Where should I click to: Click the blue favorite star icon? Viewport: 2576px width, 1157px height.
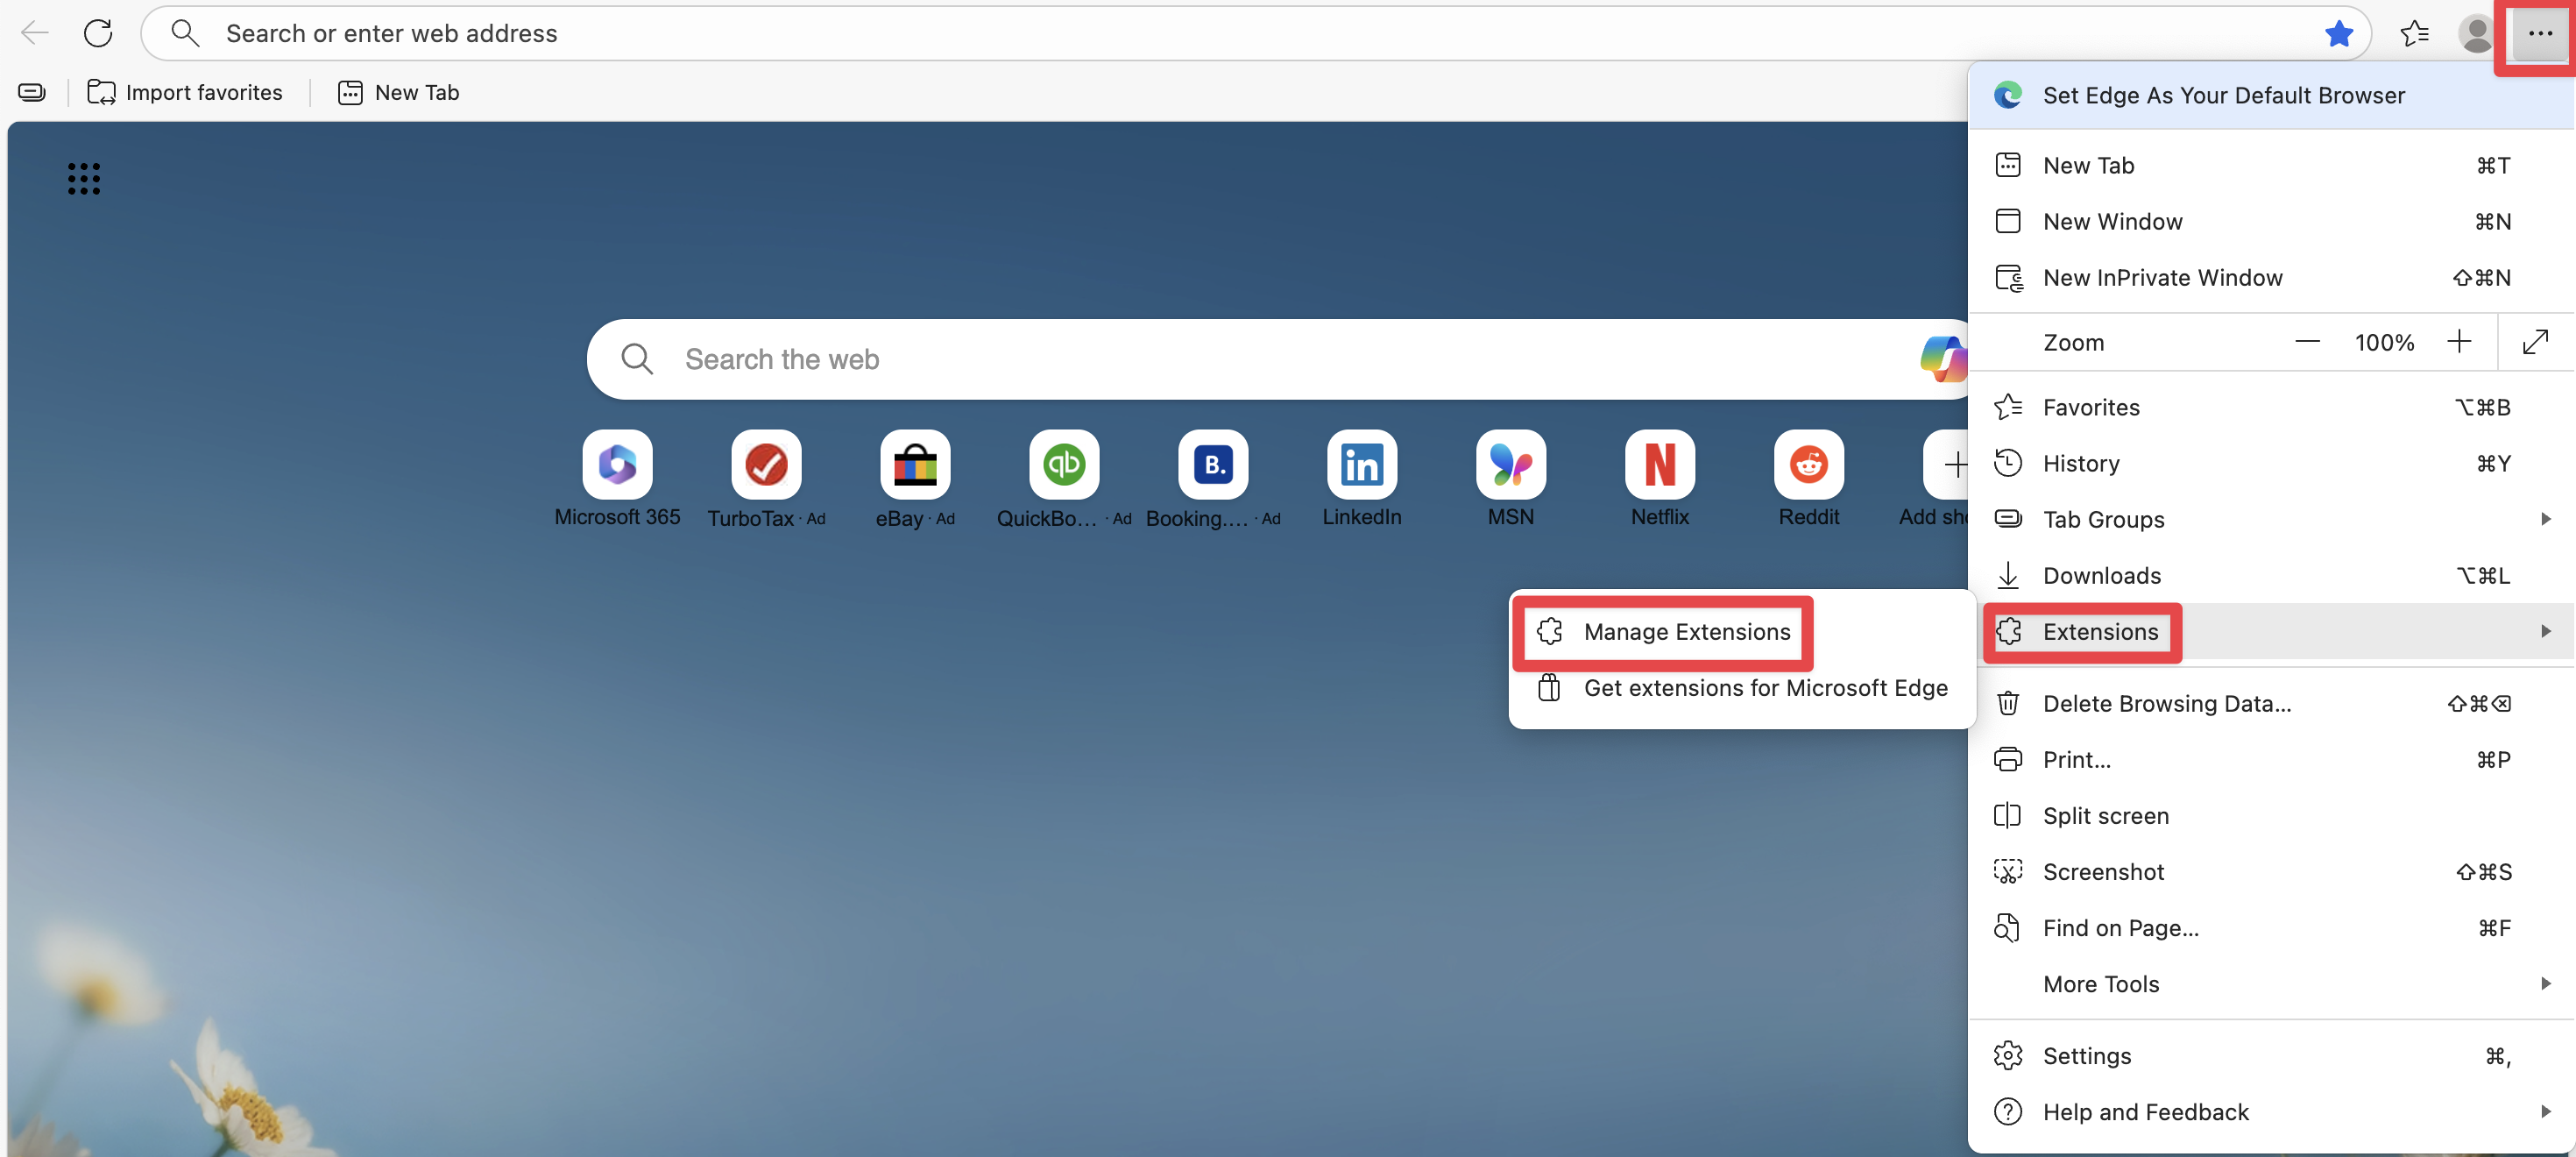pyautogui.click(x=2338, y=33)
